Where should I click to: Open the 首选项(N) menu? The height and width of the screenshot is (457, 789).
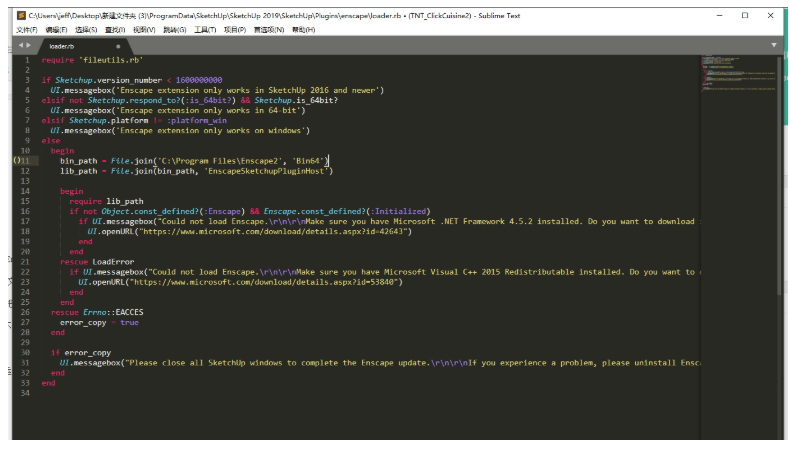[x=268, y=30]
